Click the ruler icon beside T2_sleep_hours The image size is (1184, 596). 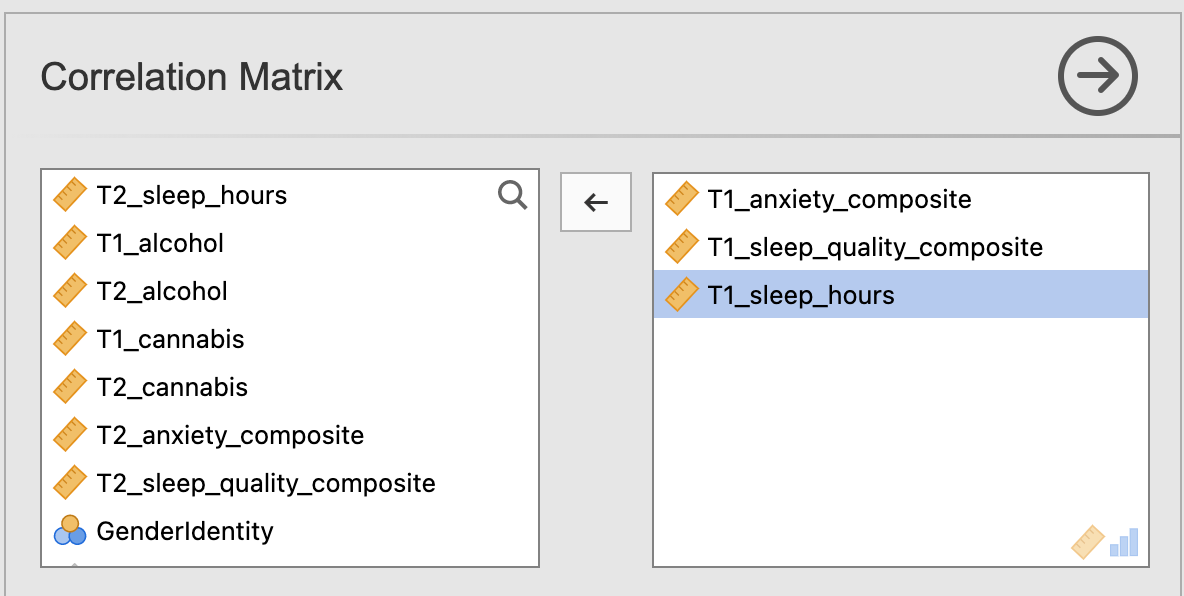[x=70, y=196]
